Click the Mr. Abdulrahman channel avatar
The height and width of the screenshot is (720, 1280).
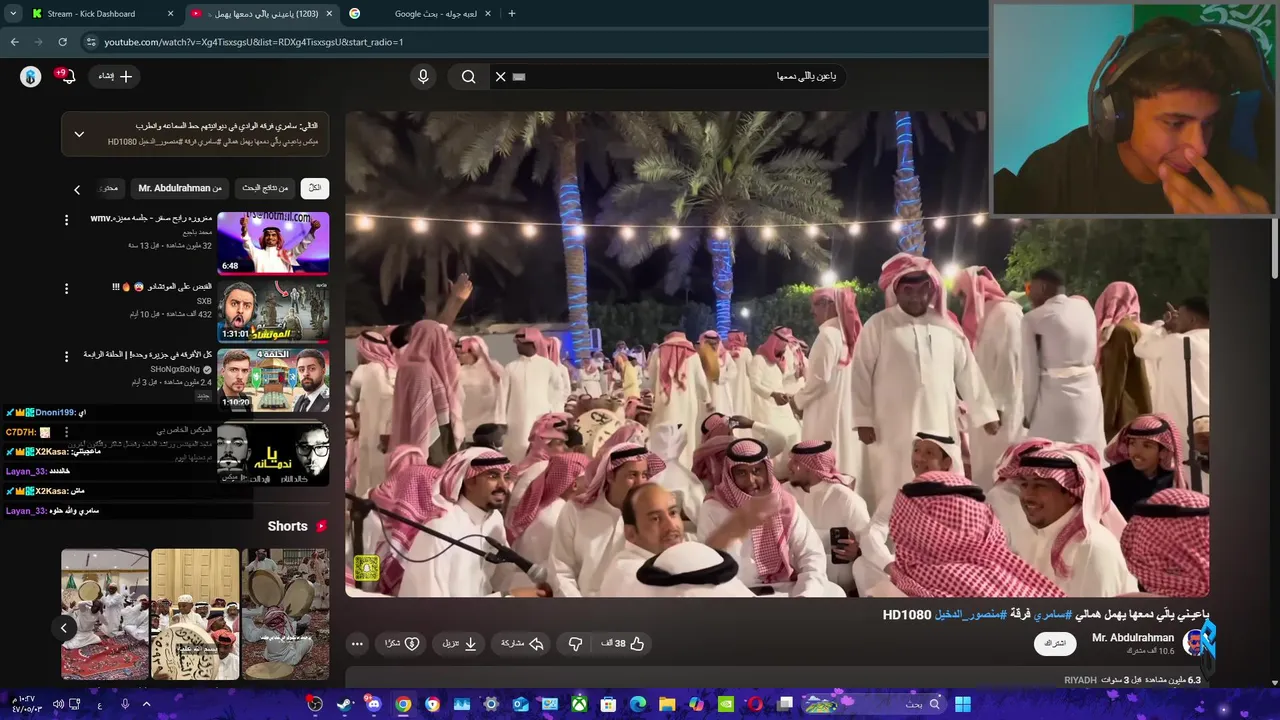click(1194, 643)
